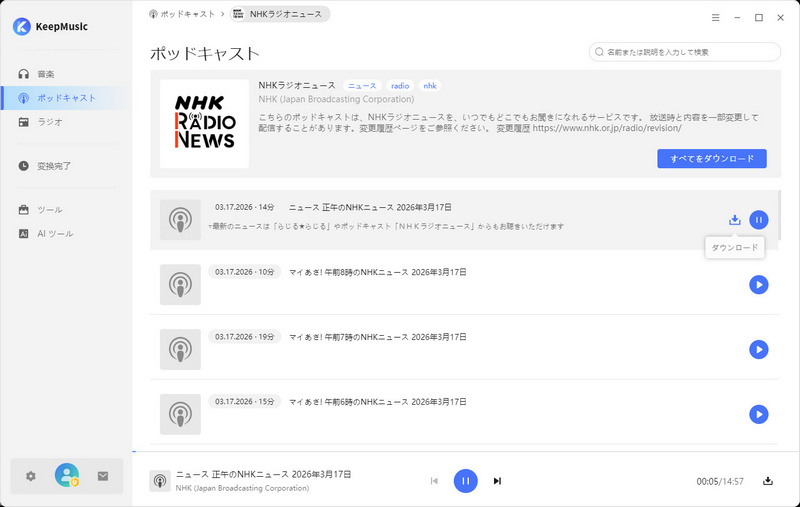800x507 pixels.
Task: Select the ニュース tag
Action: point(362,86)
